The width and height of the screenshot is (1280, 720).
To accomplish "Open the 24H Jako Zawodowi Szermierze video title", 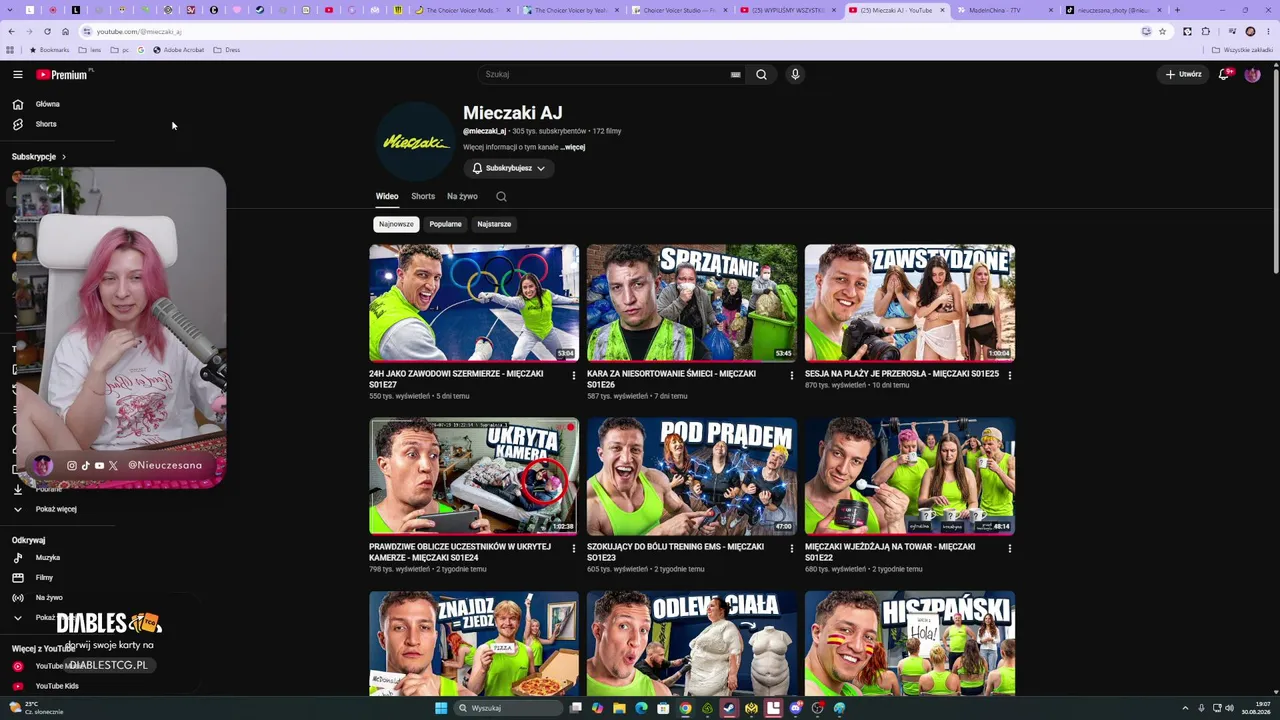I will (x=456, y=379).
